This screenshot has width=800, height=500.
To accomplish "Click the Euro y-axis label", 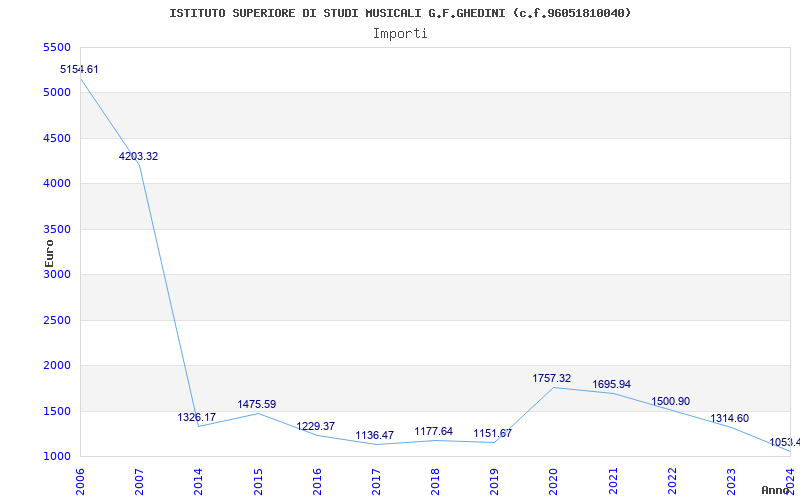I will tap(49, 254).
